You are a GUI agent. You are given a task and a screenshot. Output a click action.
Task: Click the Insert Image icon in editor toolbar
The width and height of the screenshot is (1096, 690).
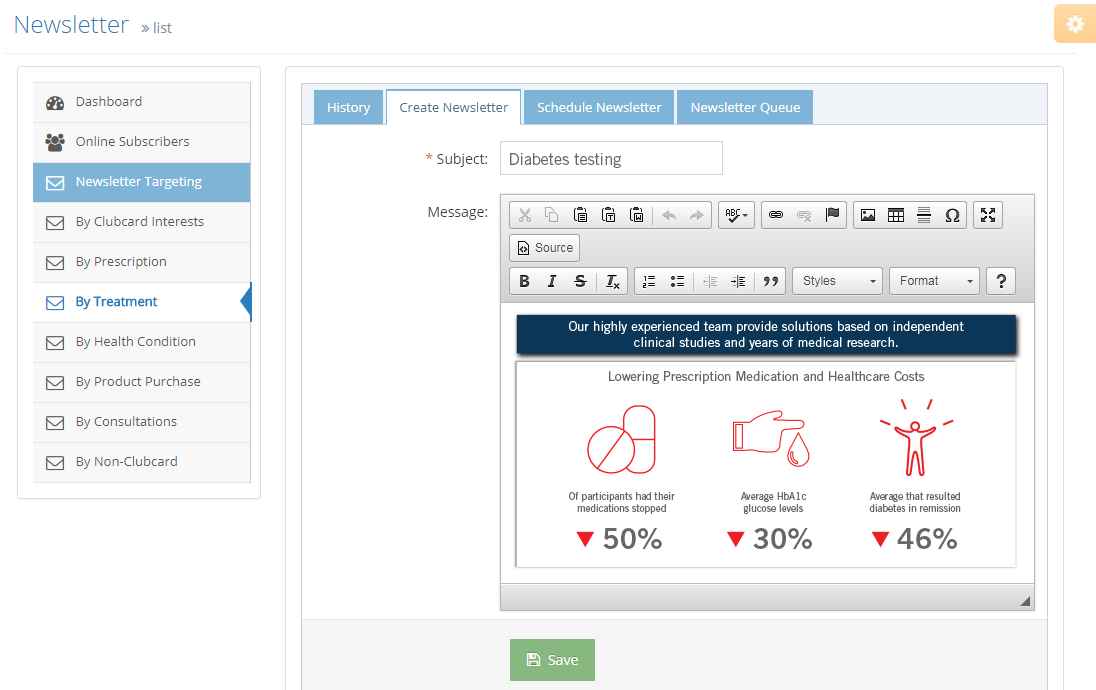coord(868,215)
